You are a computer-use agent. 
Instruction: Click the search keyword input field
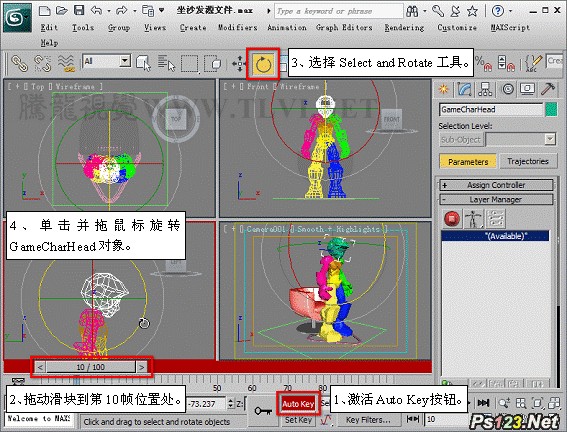click(338, 11)
